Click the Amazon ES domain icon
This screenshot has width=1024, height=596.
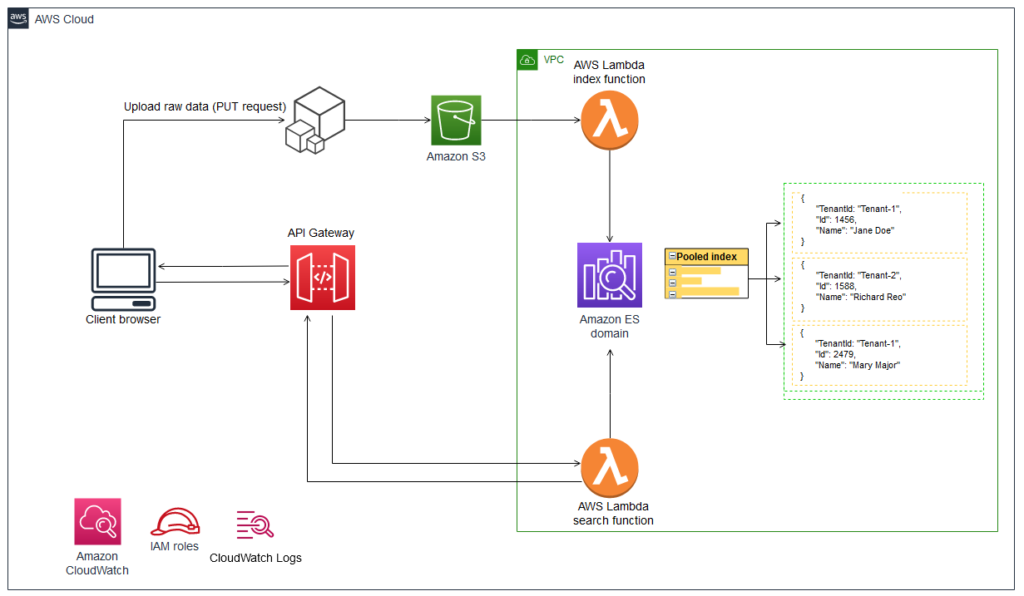tap(609, 275)
